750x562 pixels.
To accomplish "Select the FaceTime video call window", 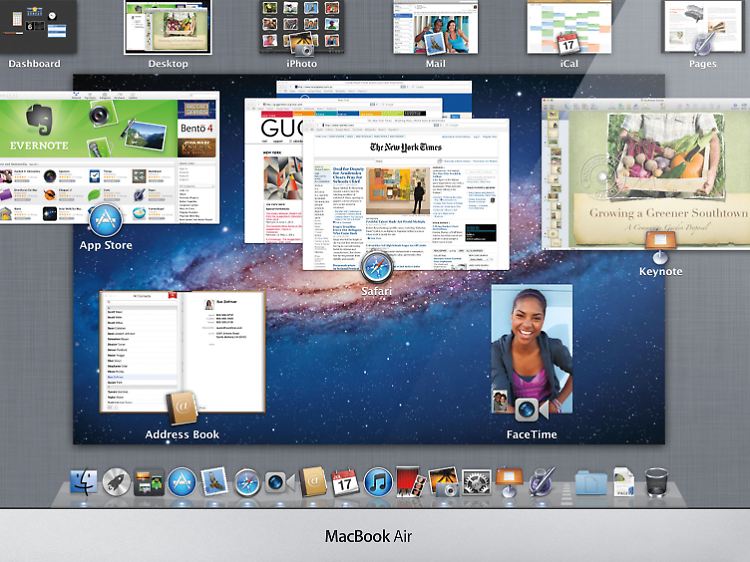I will (532, 349).
